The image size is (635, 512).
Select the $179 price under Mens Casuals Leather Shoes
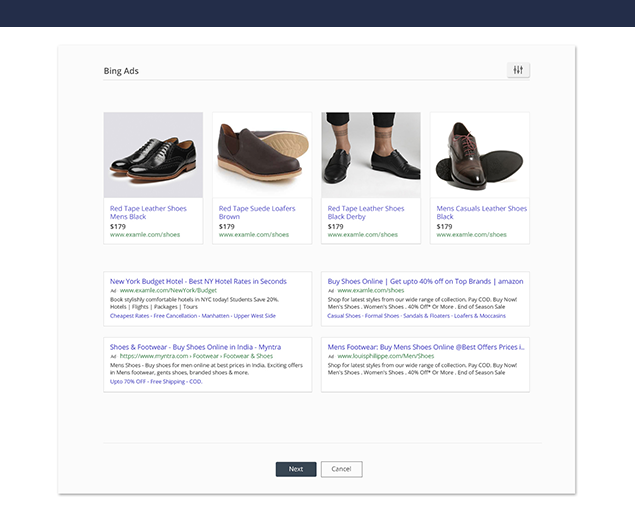click(444, 226)
